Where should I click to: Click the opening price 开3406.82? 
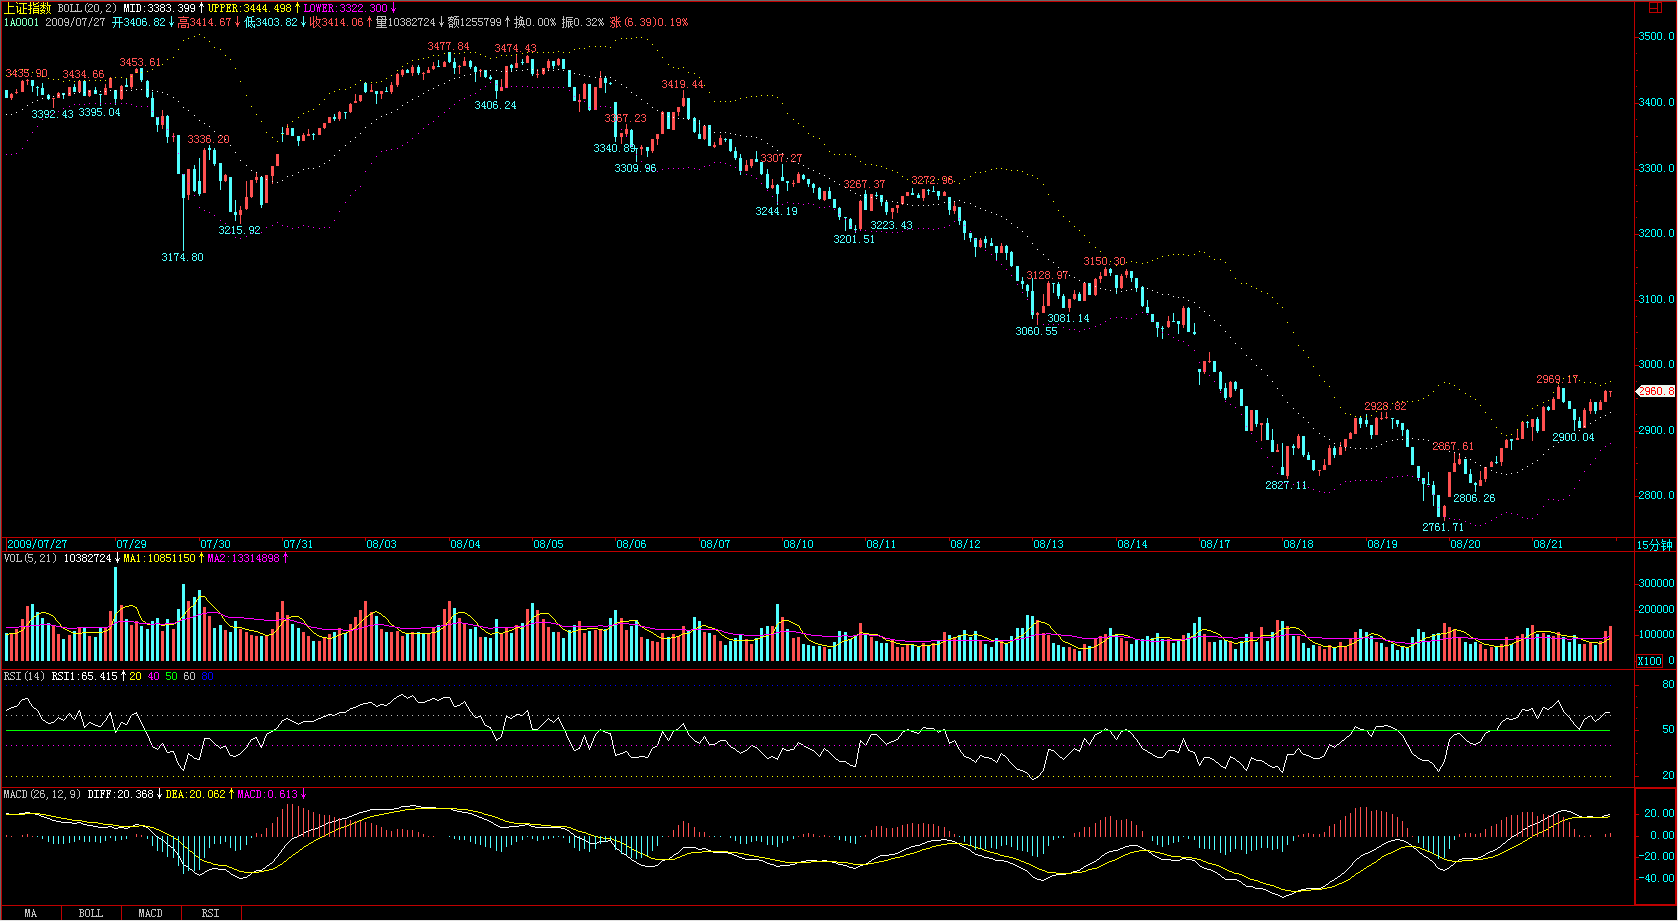pos(139,22)
